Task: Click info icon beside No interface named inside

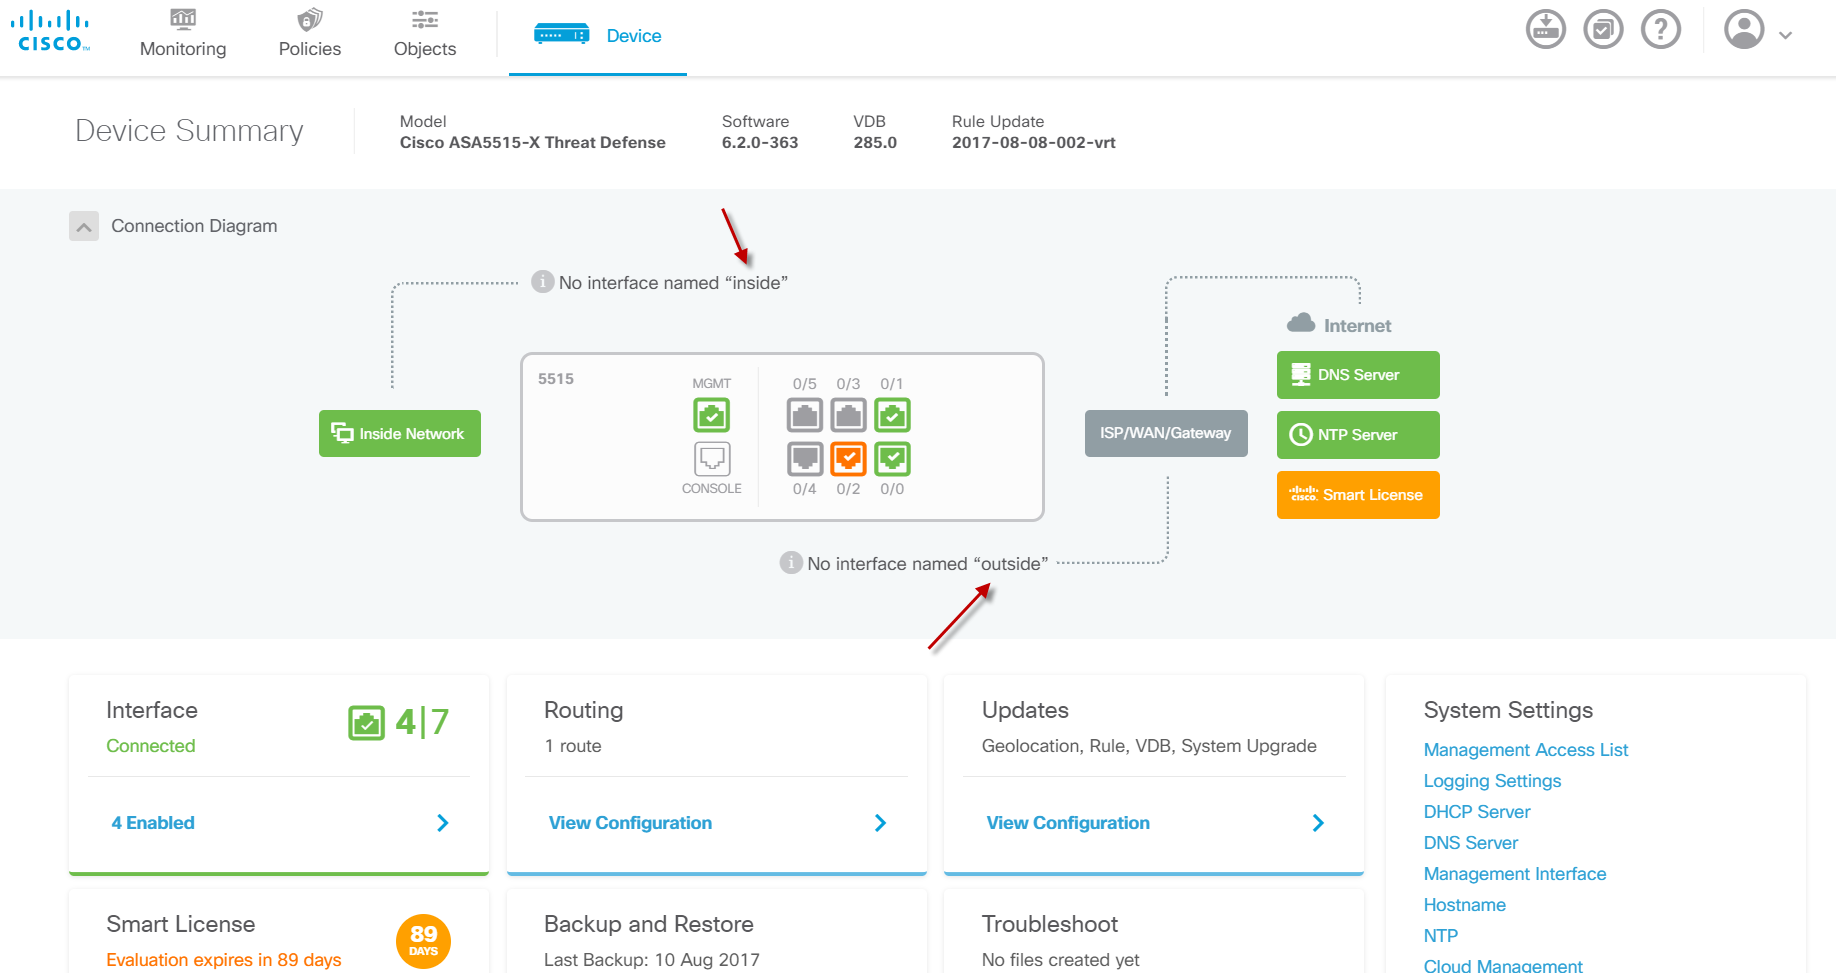Action: click(542, 282)
